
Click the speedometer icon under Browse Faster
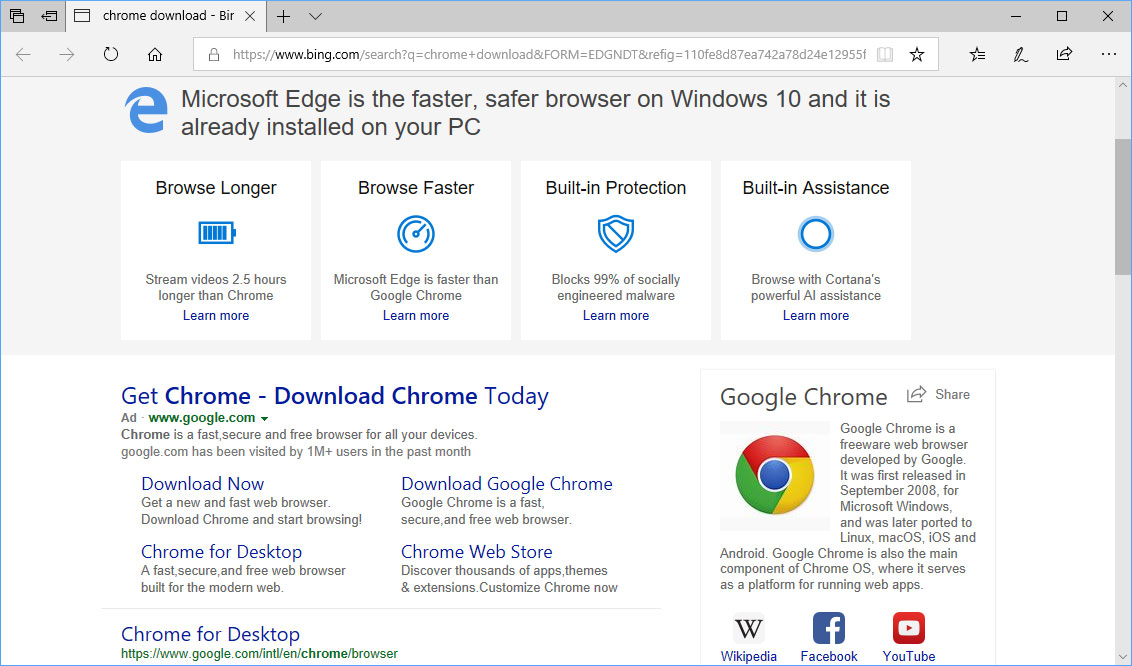click(416, 234)
